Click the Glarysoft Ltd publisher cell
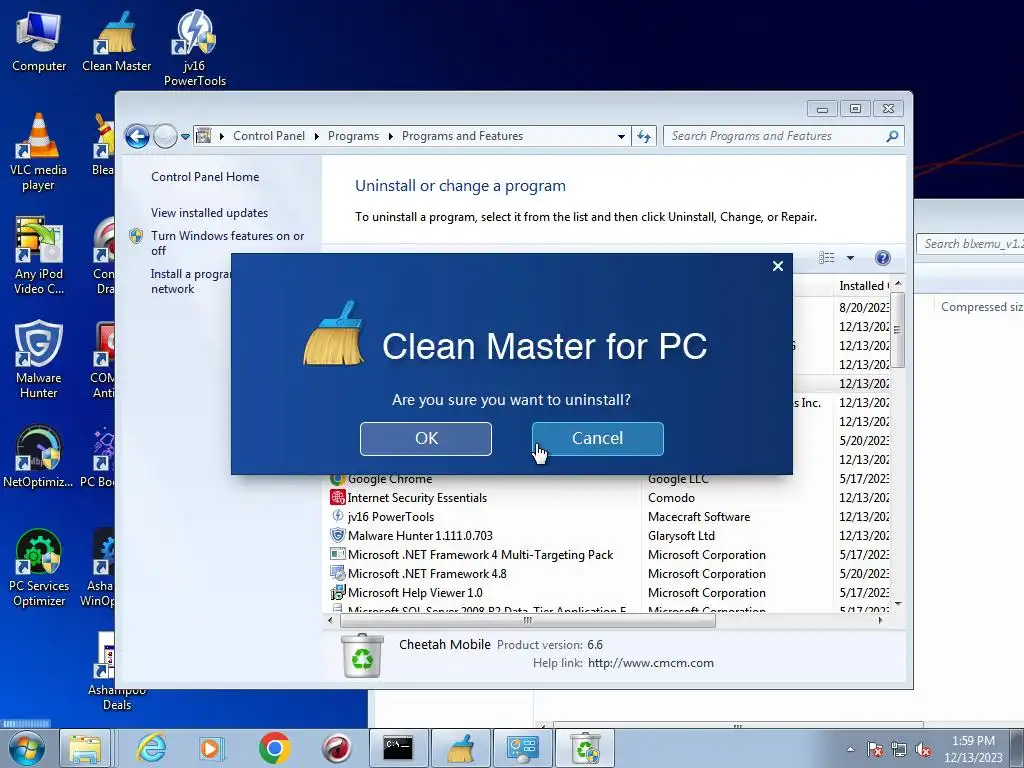Screen dimensions: 1024x768 [x=681, y=536]
